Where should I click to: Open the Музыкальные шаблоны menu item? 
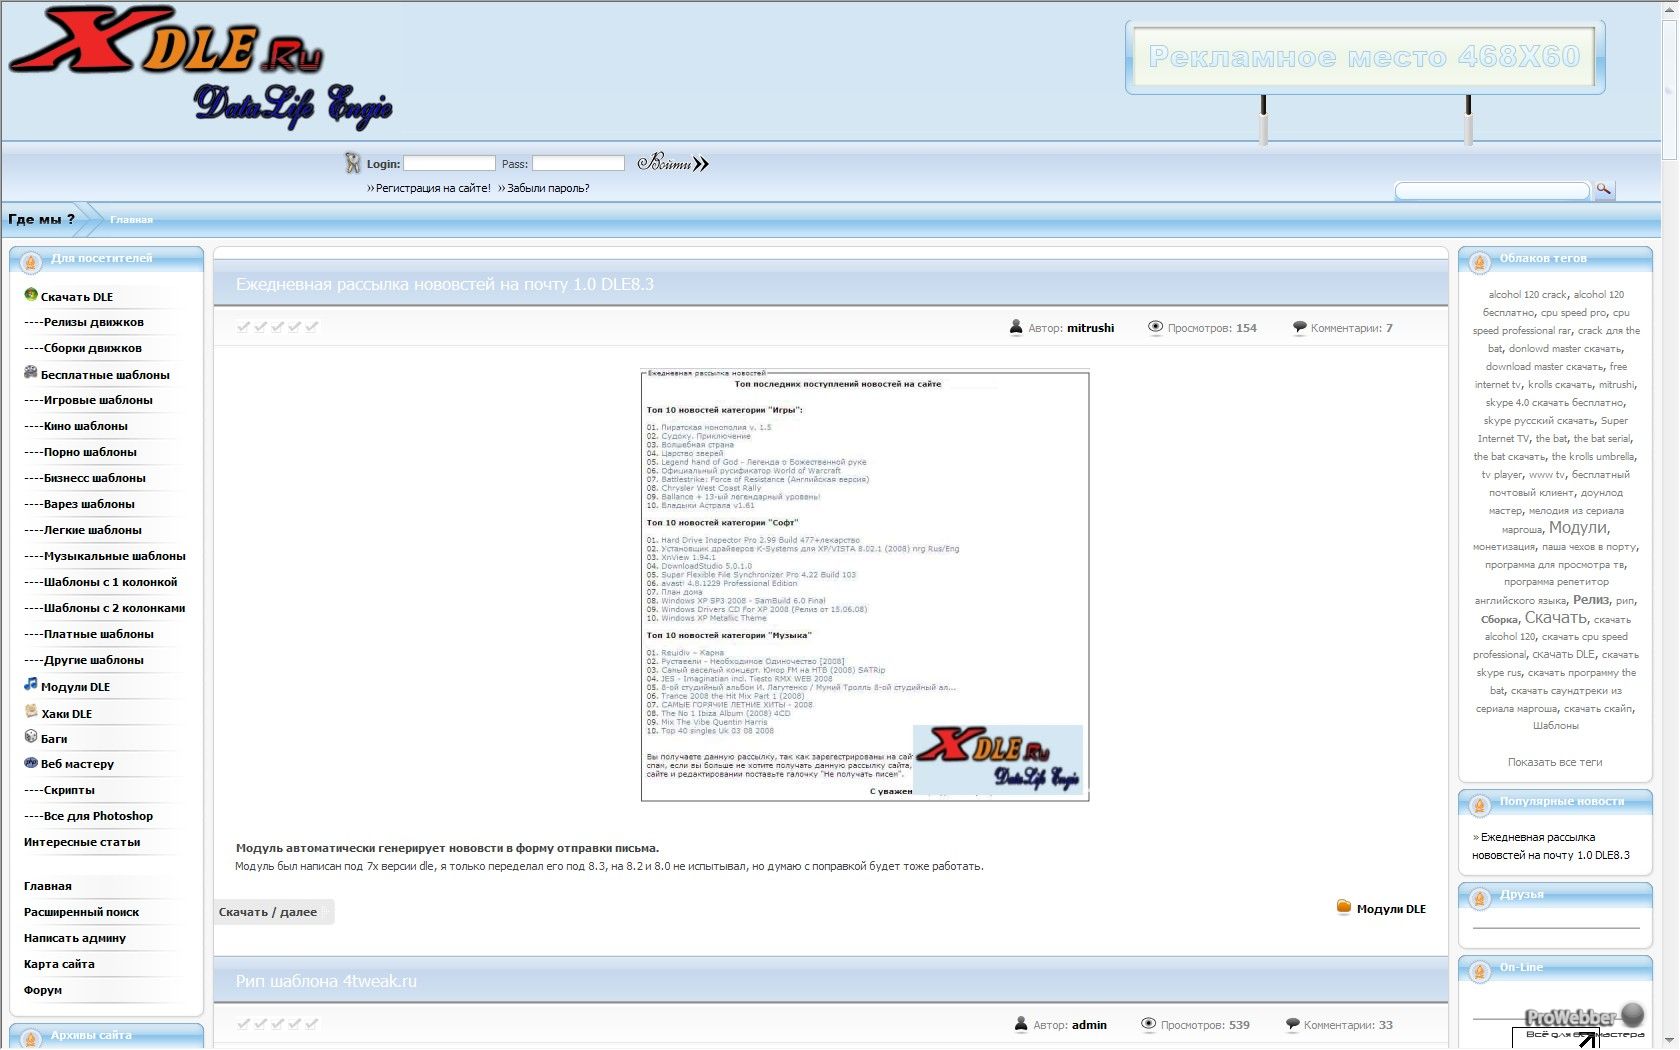tap(105, 556)
